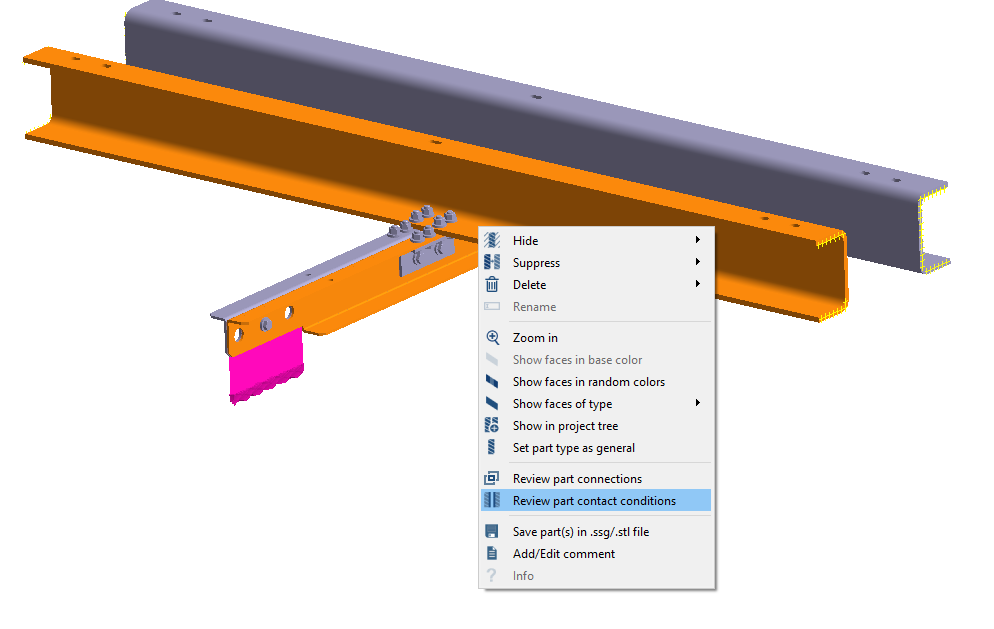Click the Set part type as general icon
Screen dimensions: 994x629
coord(491,447)
